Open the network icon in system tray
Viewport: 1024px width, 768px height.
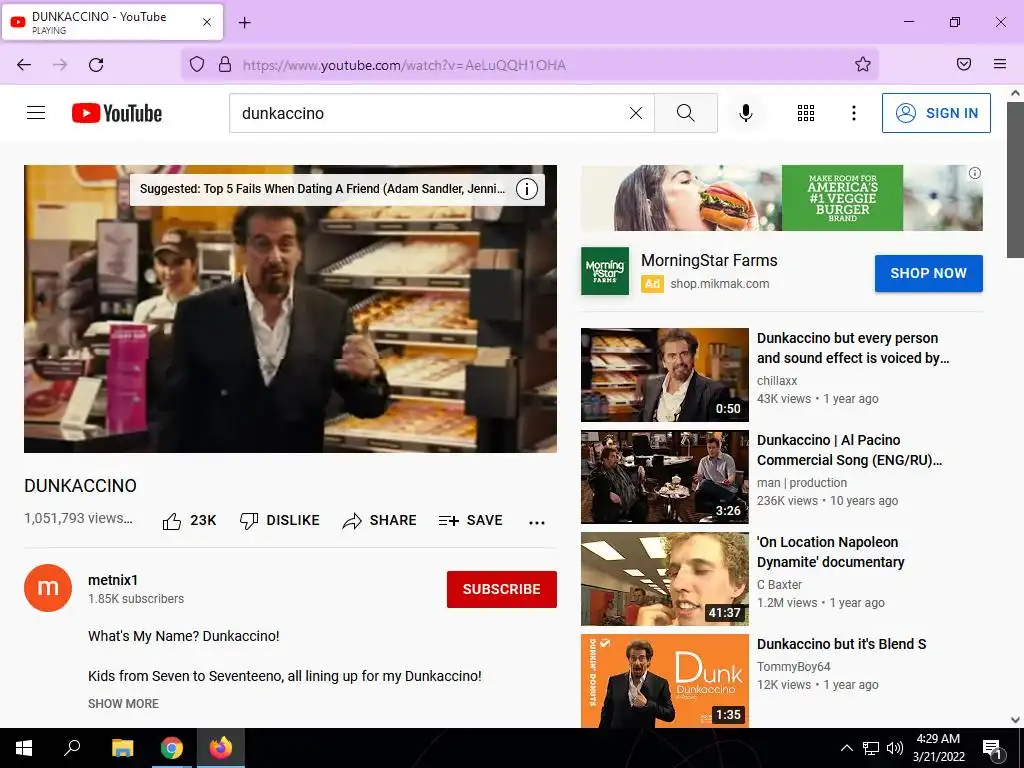pos(871,748)
